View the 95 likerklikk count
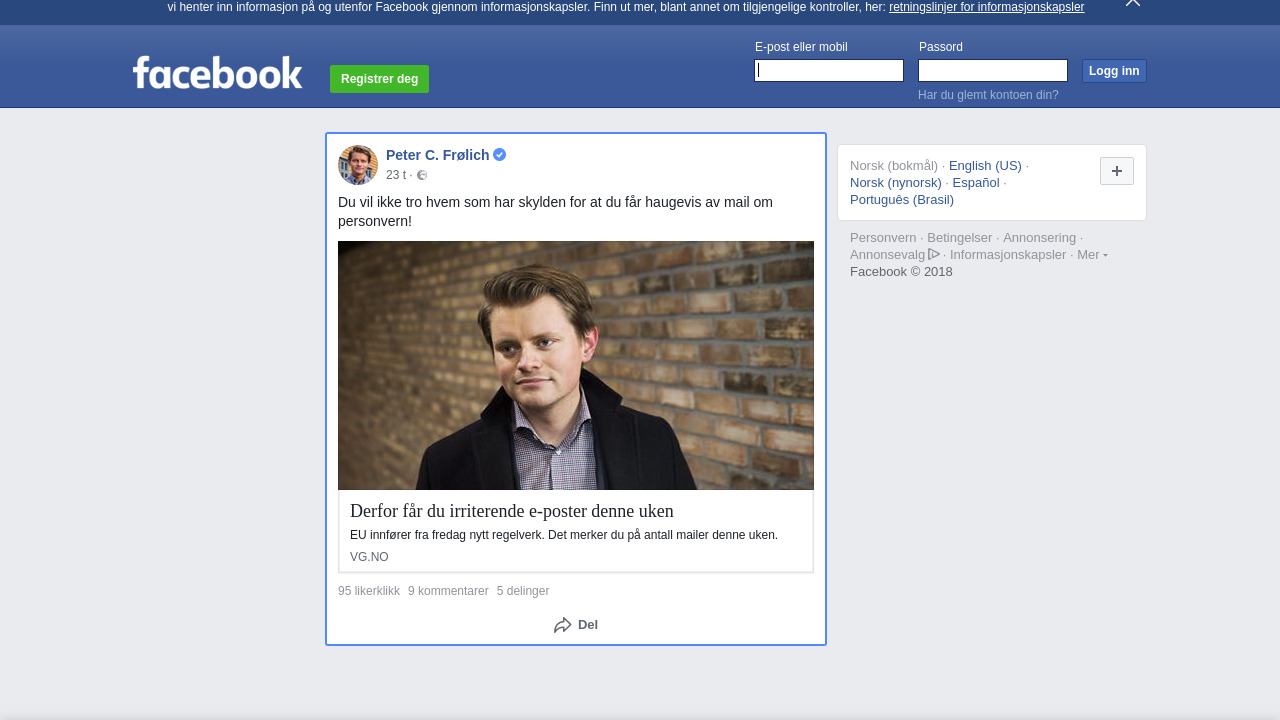 click(369, 591)
